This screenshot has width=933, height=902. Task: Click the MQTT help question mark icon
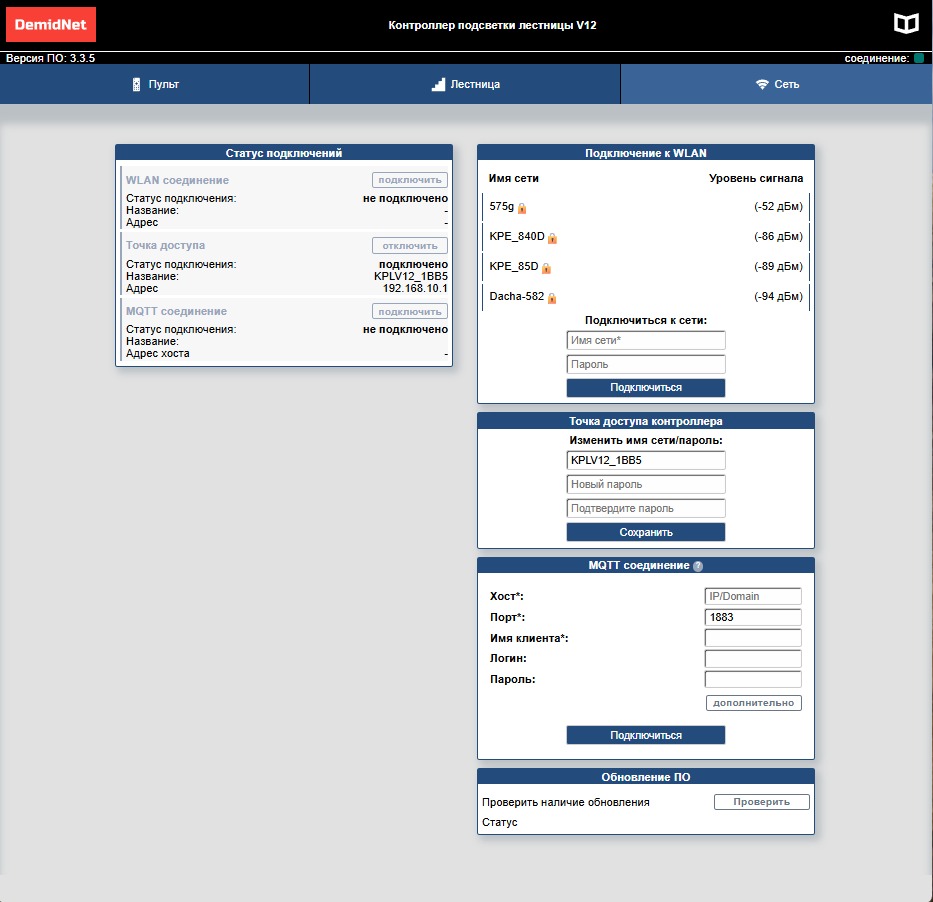697,566
